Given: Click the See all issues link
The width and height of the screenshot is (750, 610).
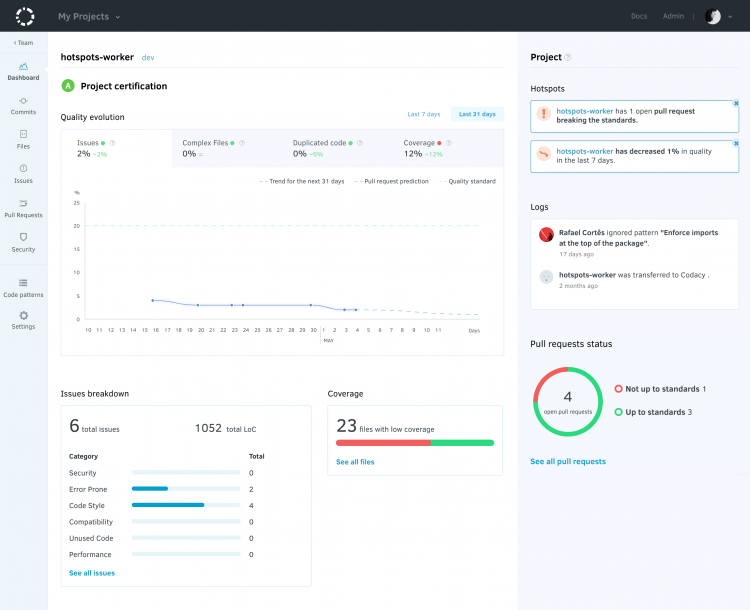Looking at the screenshot, I should point(92,573).
